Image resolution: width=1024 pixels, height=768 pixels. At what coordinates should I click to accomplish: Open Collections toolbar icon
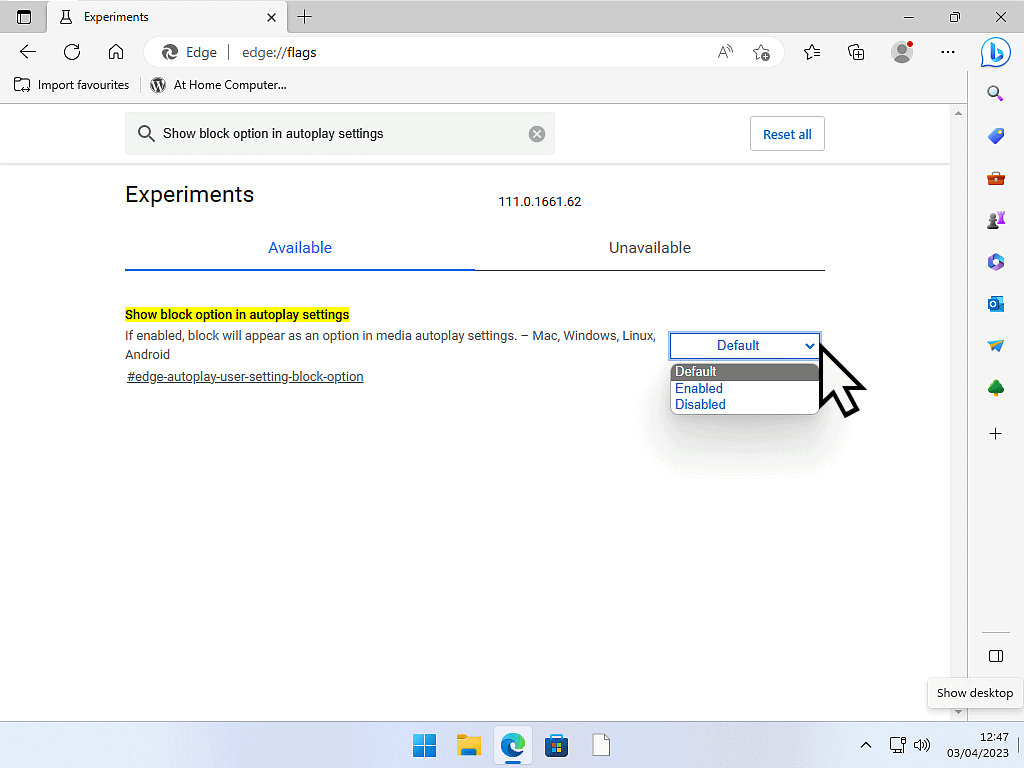(856, 52)
